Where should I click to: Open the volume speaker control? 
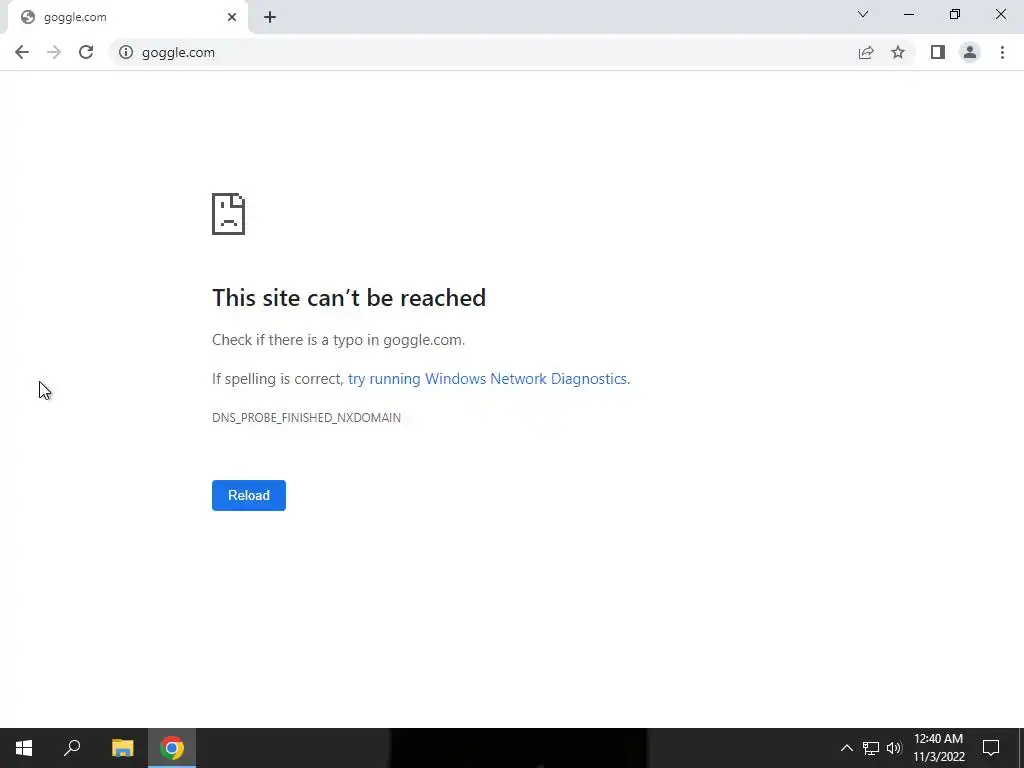(x=894, y=748)
